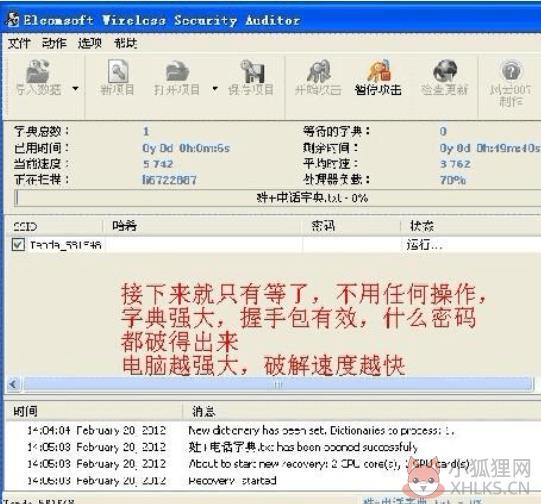The height and width of the screenshot is (504, 541).
Task: Click the Pause Attack (暂停攻击) icon
Action: pos(378,71)
